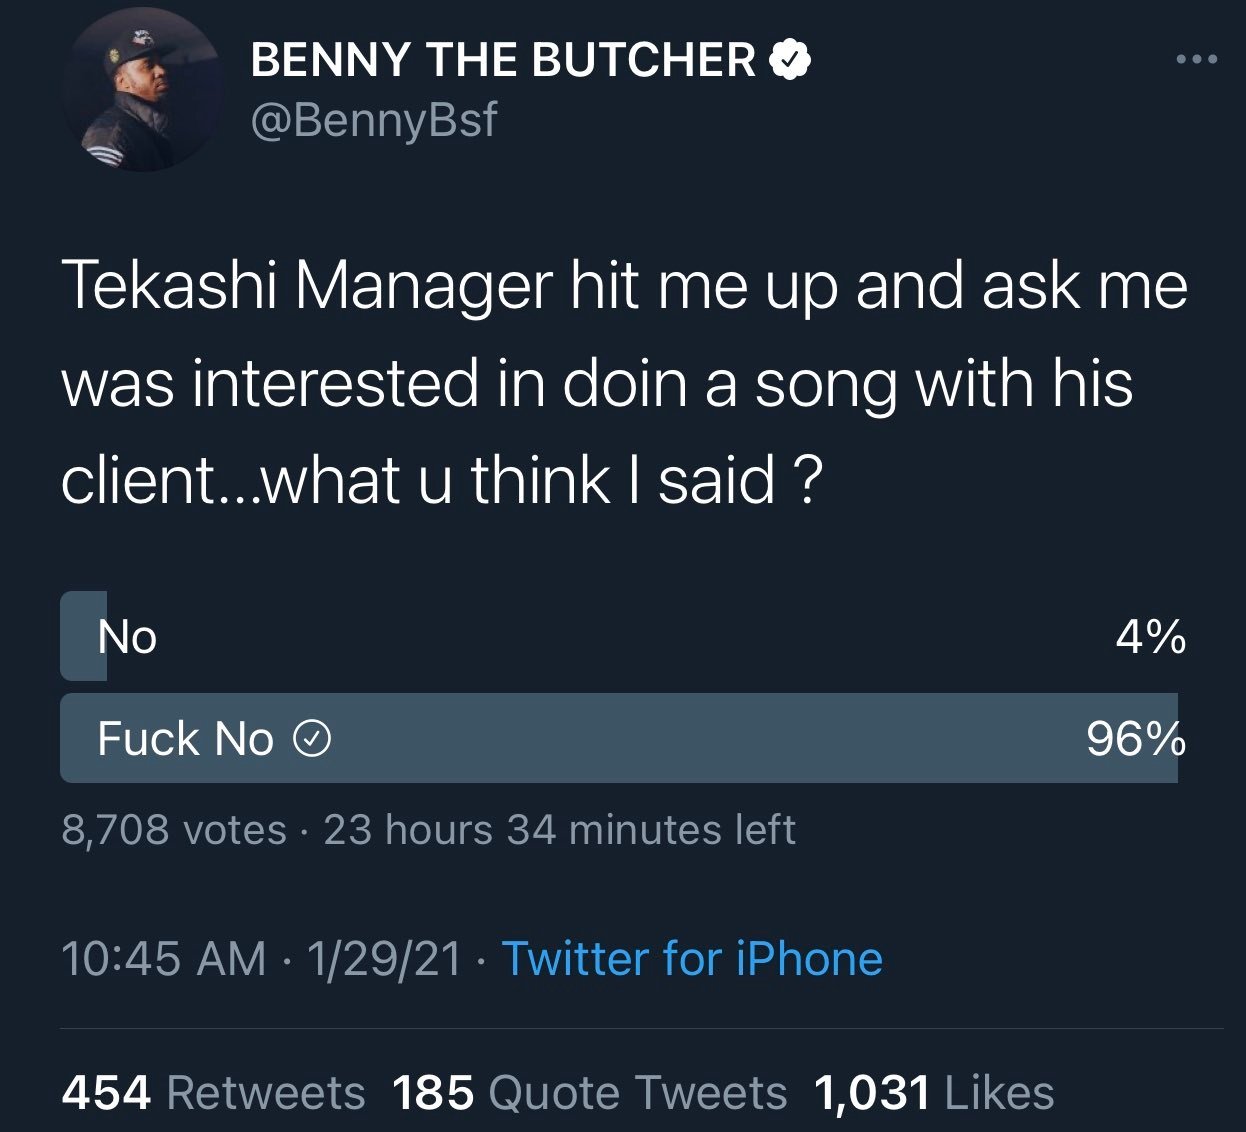Click the 96% poll result bar
The width and height of the screenshot is (1246, 1132).
(619, 738)
